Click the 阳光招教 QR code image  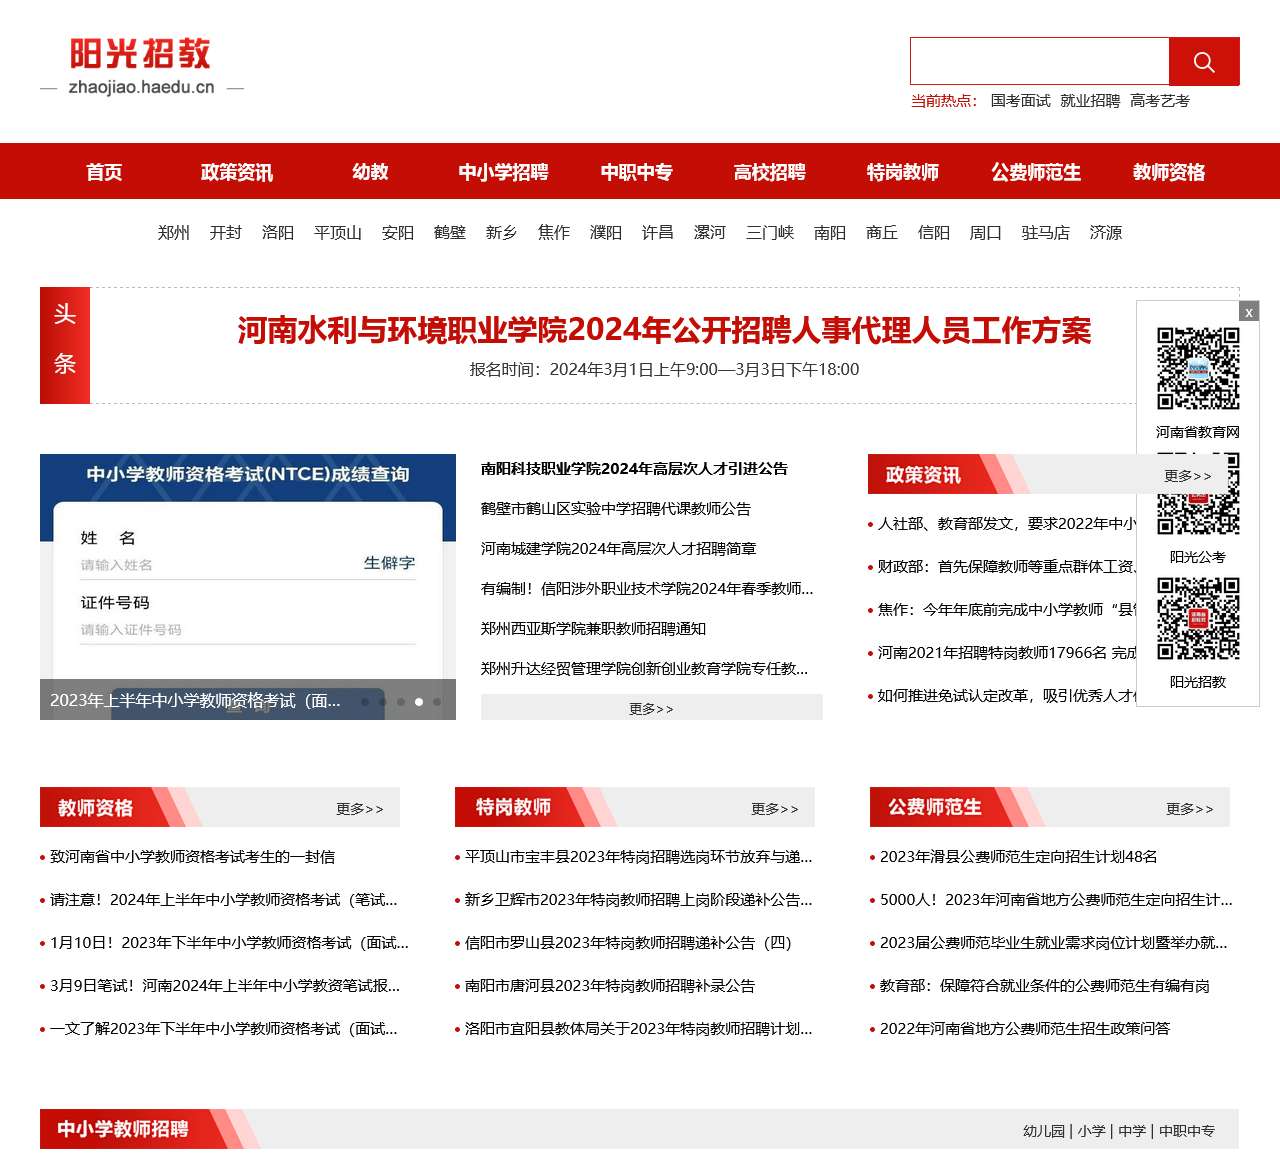1197,619
